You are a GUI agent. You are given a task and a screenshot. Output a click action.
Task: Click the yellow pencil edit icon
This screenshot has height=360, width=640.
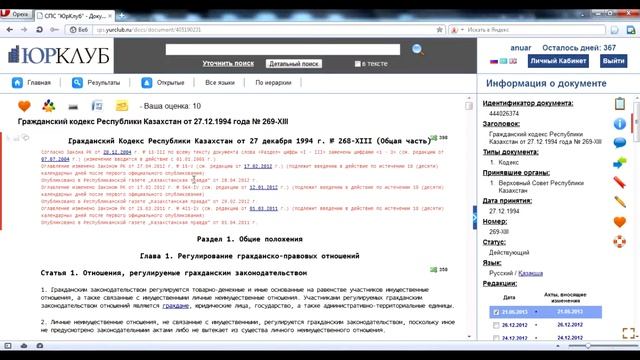point(620,202)
